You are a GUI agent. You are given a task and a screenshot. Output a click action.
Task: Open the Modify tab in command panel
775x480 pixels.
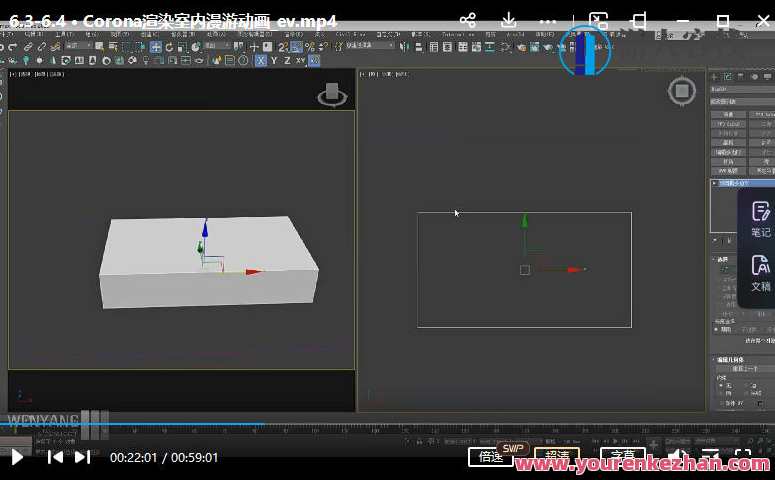tap(728, 77)
